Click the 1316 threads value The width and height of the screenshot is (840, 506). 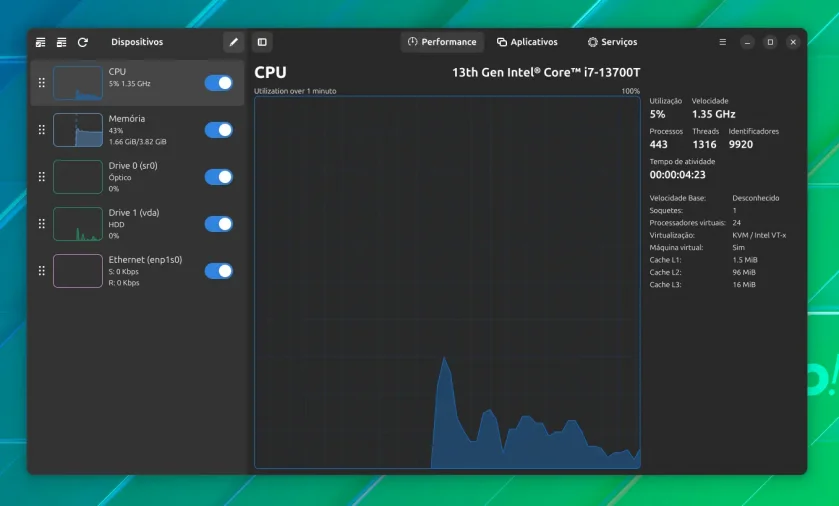coord(704,145)
